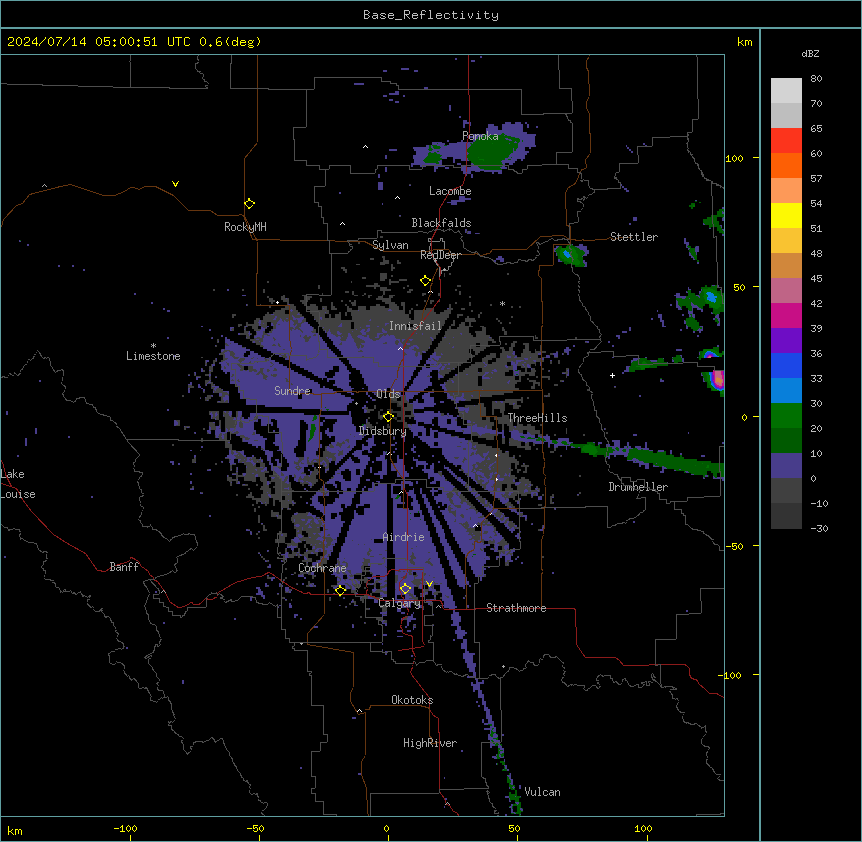Click the -30 value on the dBZ scale

(819, 529)
